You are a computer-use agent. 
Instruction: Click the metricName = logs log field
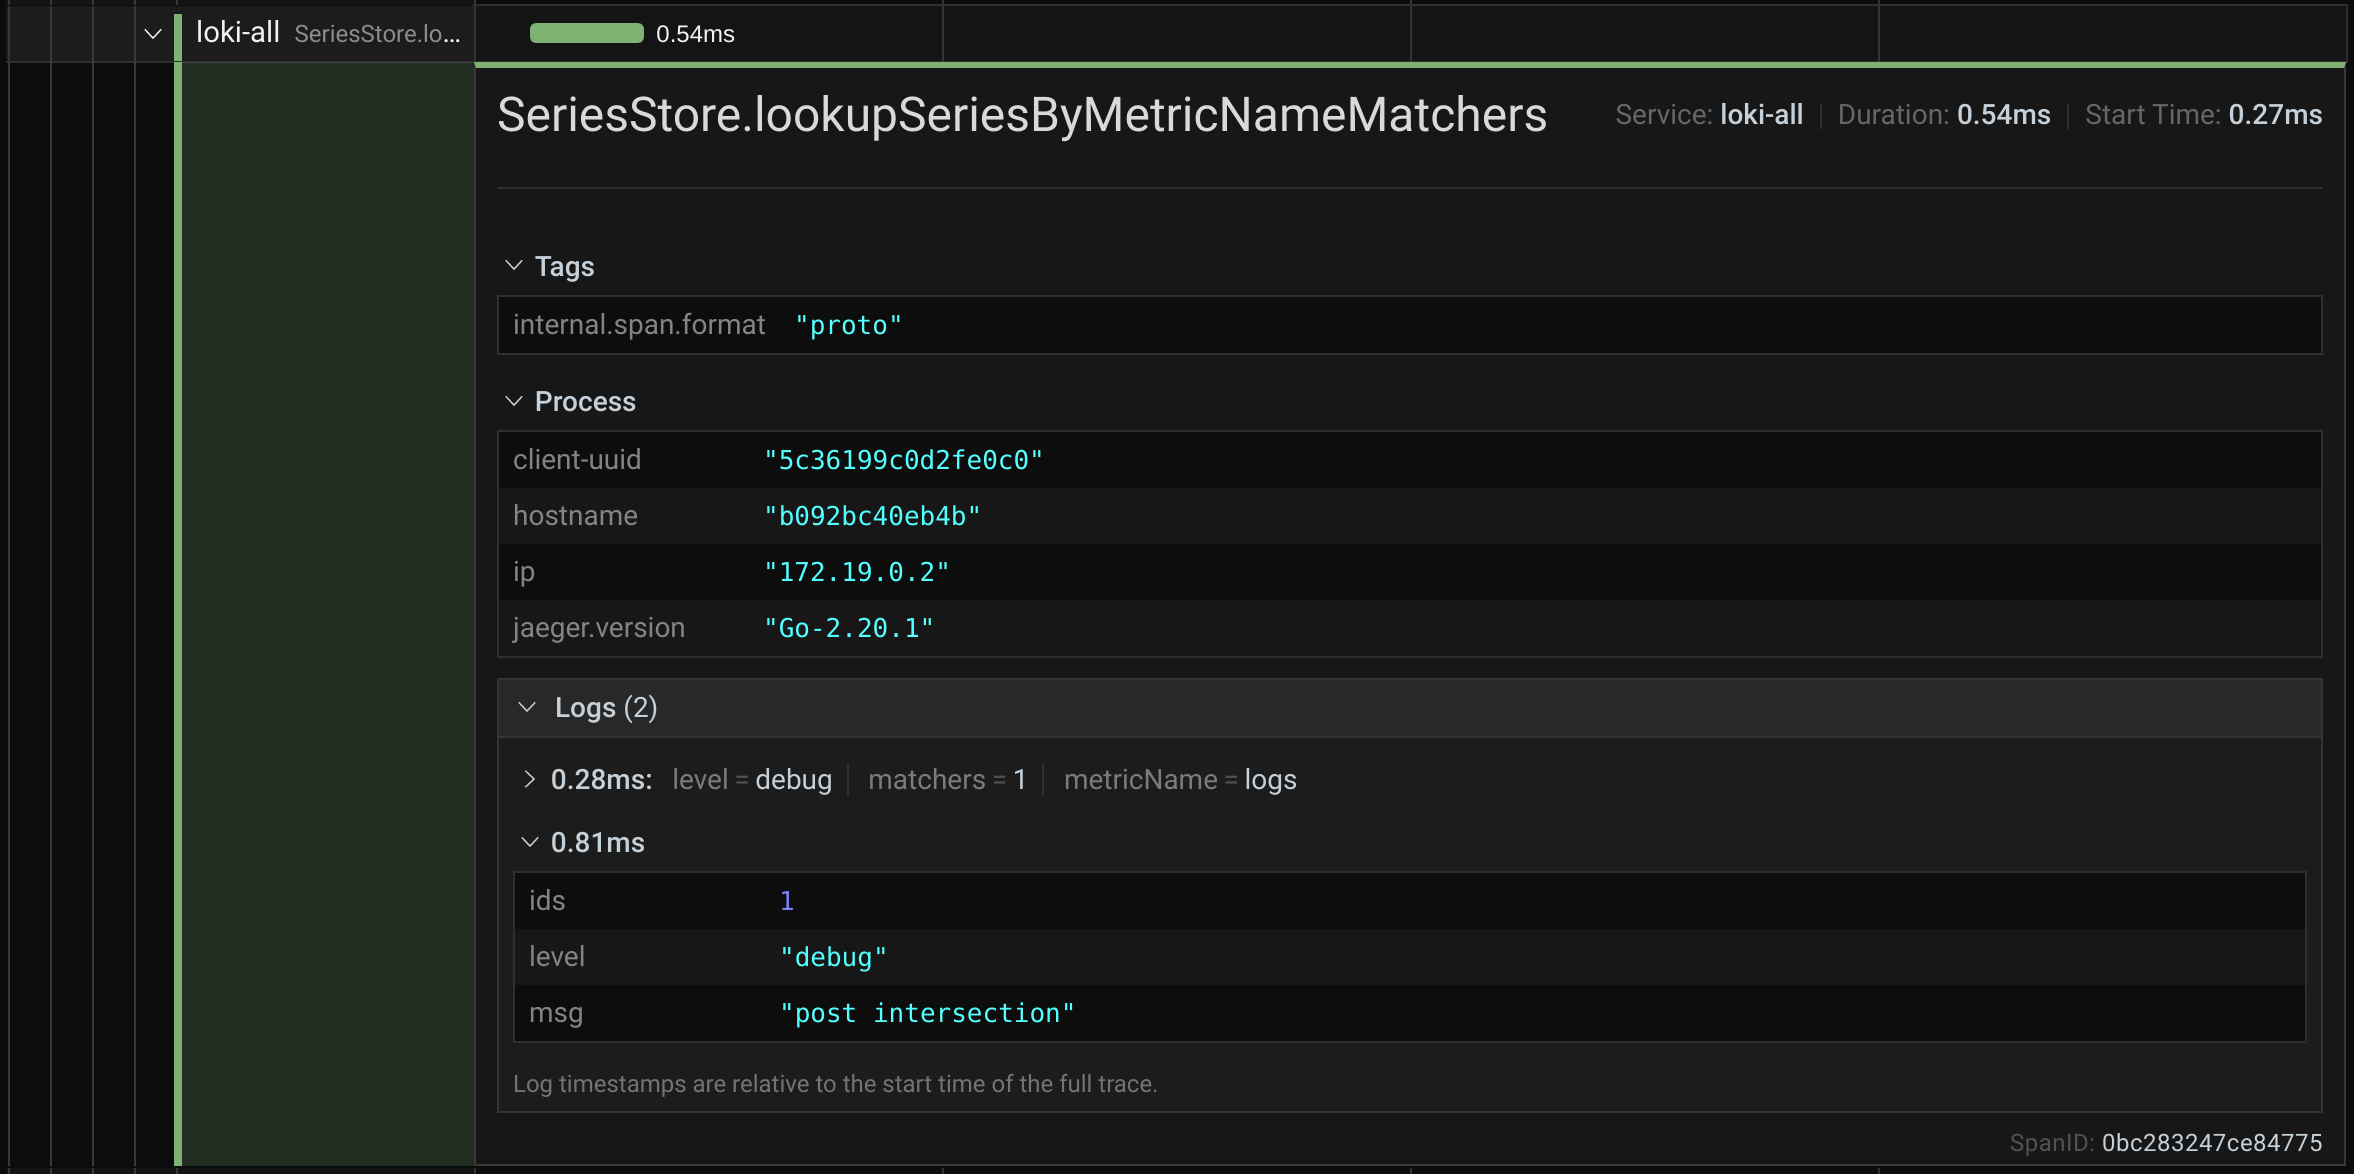pyautogui.click(x=1180, y=779)
